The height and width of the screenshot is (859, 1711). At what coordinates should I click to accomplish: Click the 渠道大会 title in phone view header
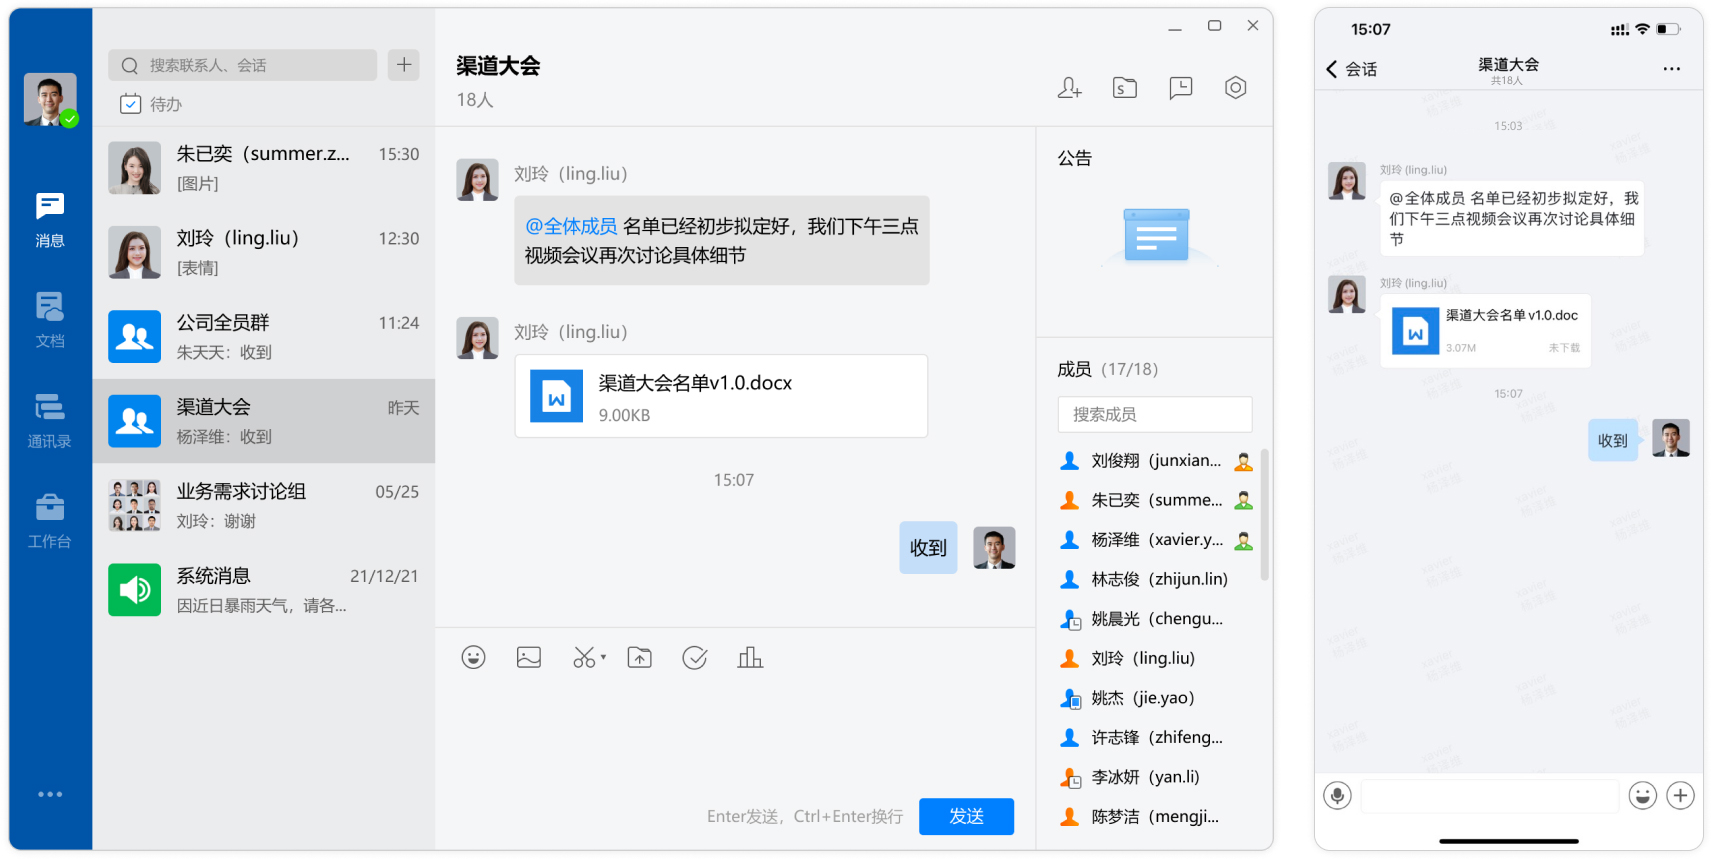tap(1508, 65)
